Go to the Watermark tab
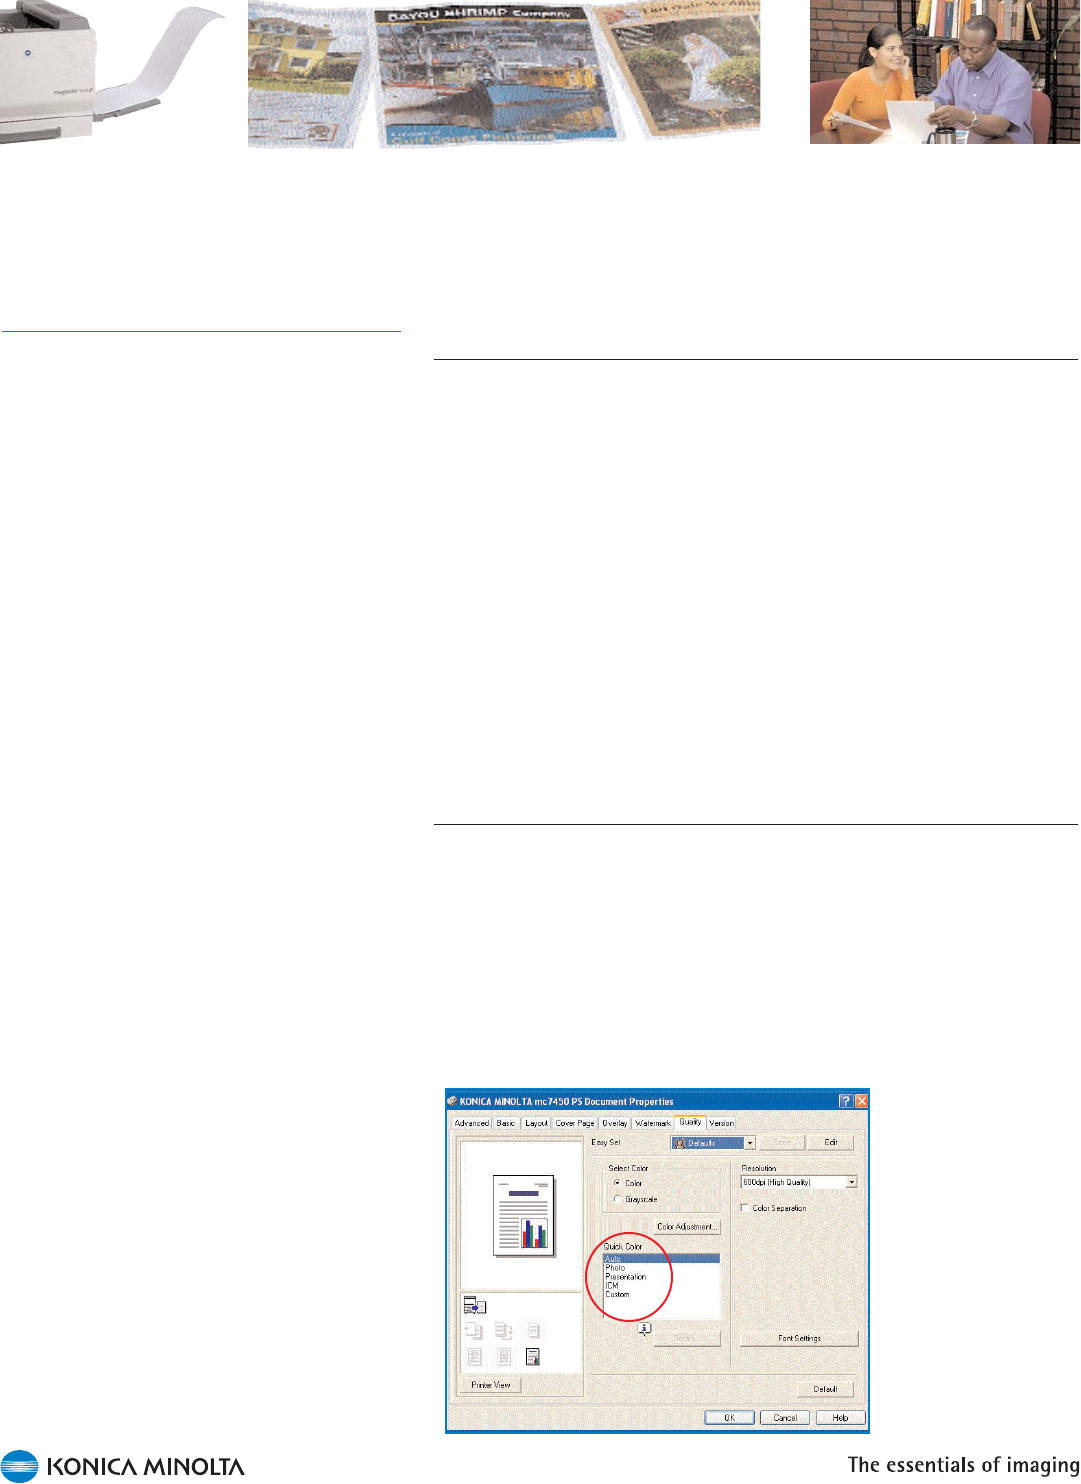Image resolution: width=1081 pixels, height=1484 pixels. click(x=652, y=1123)
